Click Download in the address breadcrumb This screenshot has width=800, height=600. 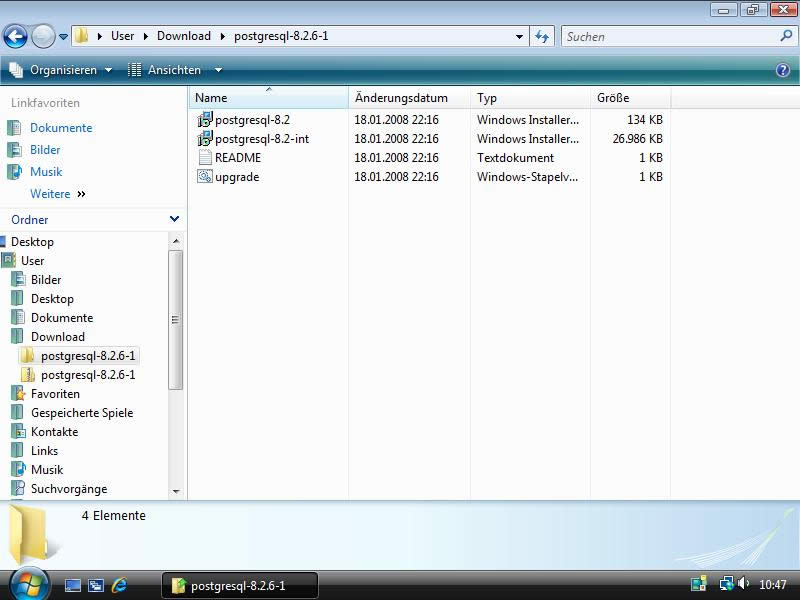point(184,36)
